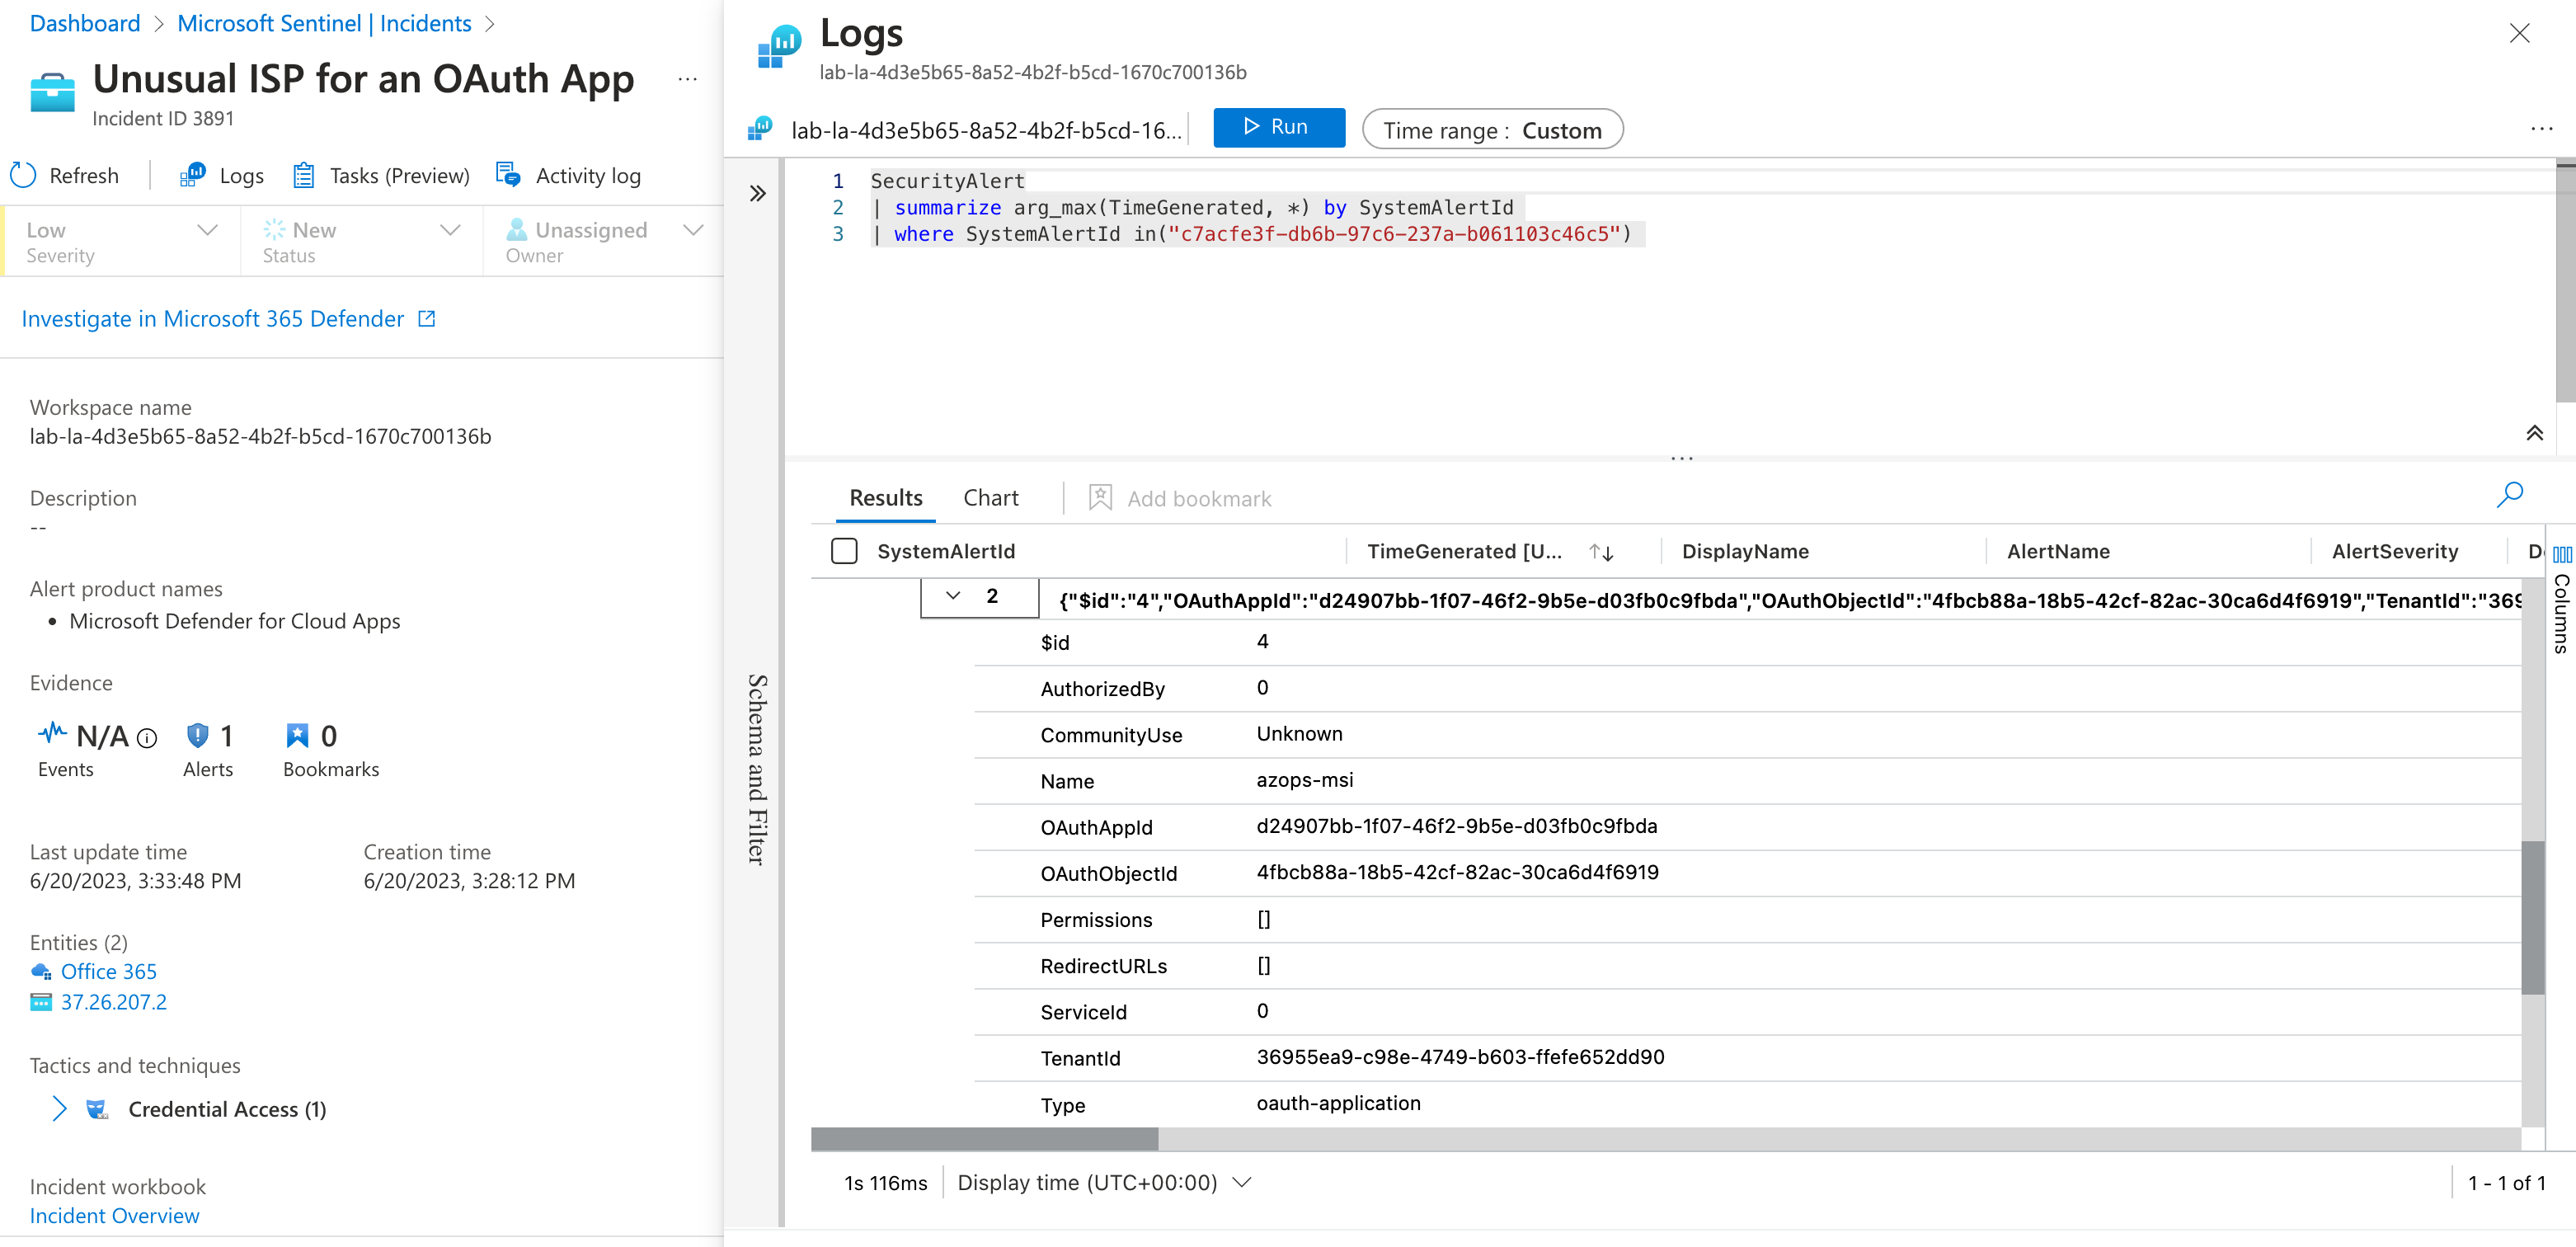Click AlertSeverity column header
This screenshot has height=1247, width=2576.
point(2395,551)
